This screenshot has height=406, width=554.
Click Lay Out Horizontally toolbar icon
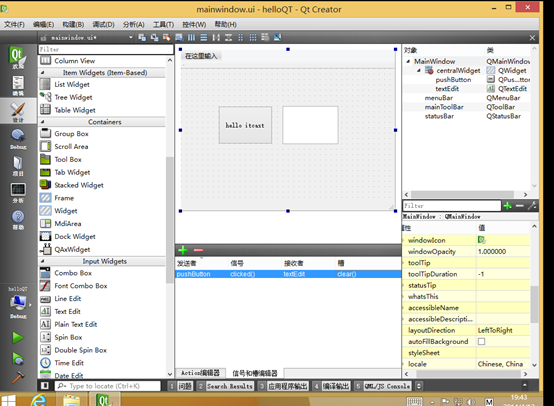(x=191, y=37)
